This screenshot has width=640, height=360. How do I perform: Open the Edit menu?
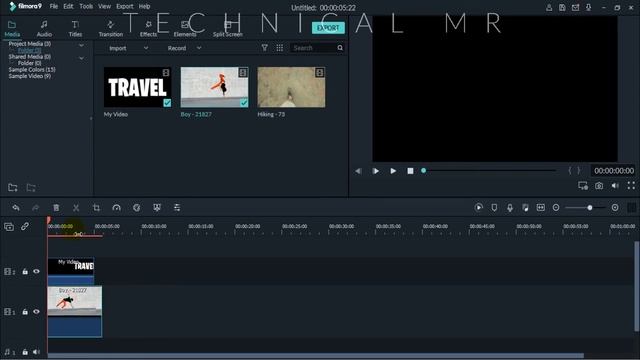pyautogui.click(x=68, y=7)
